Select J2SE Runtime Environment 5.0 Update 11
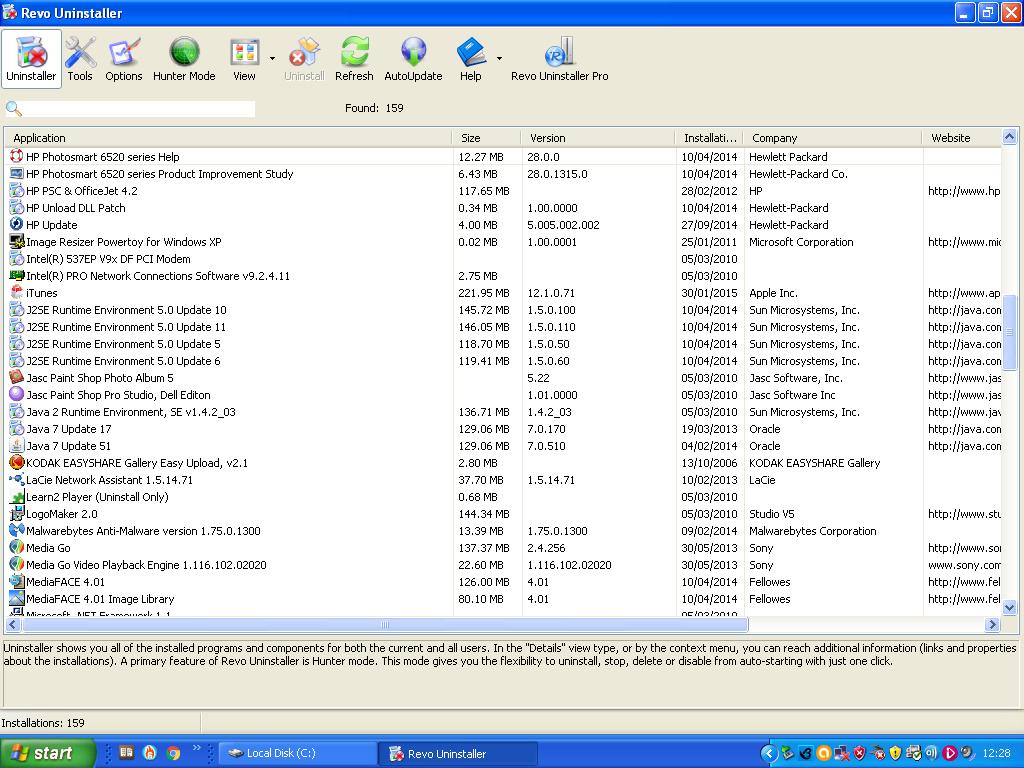 point(126,327)
